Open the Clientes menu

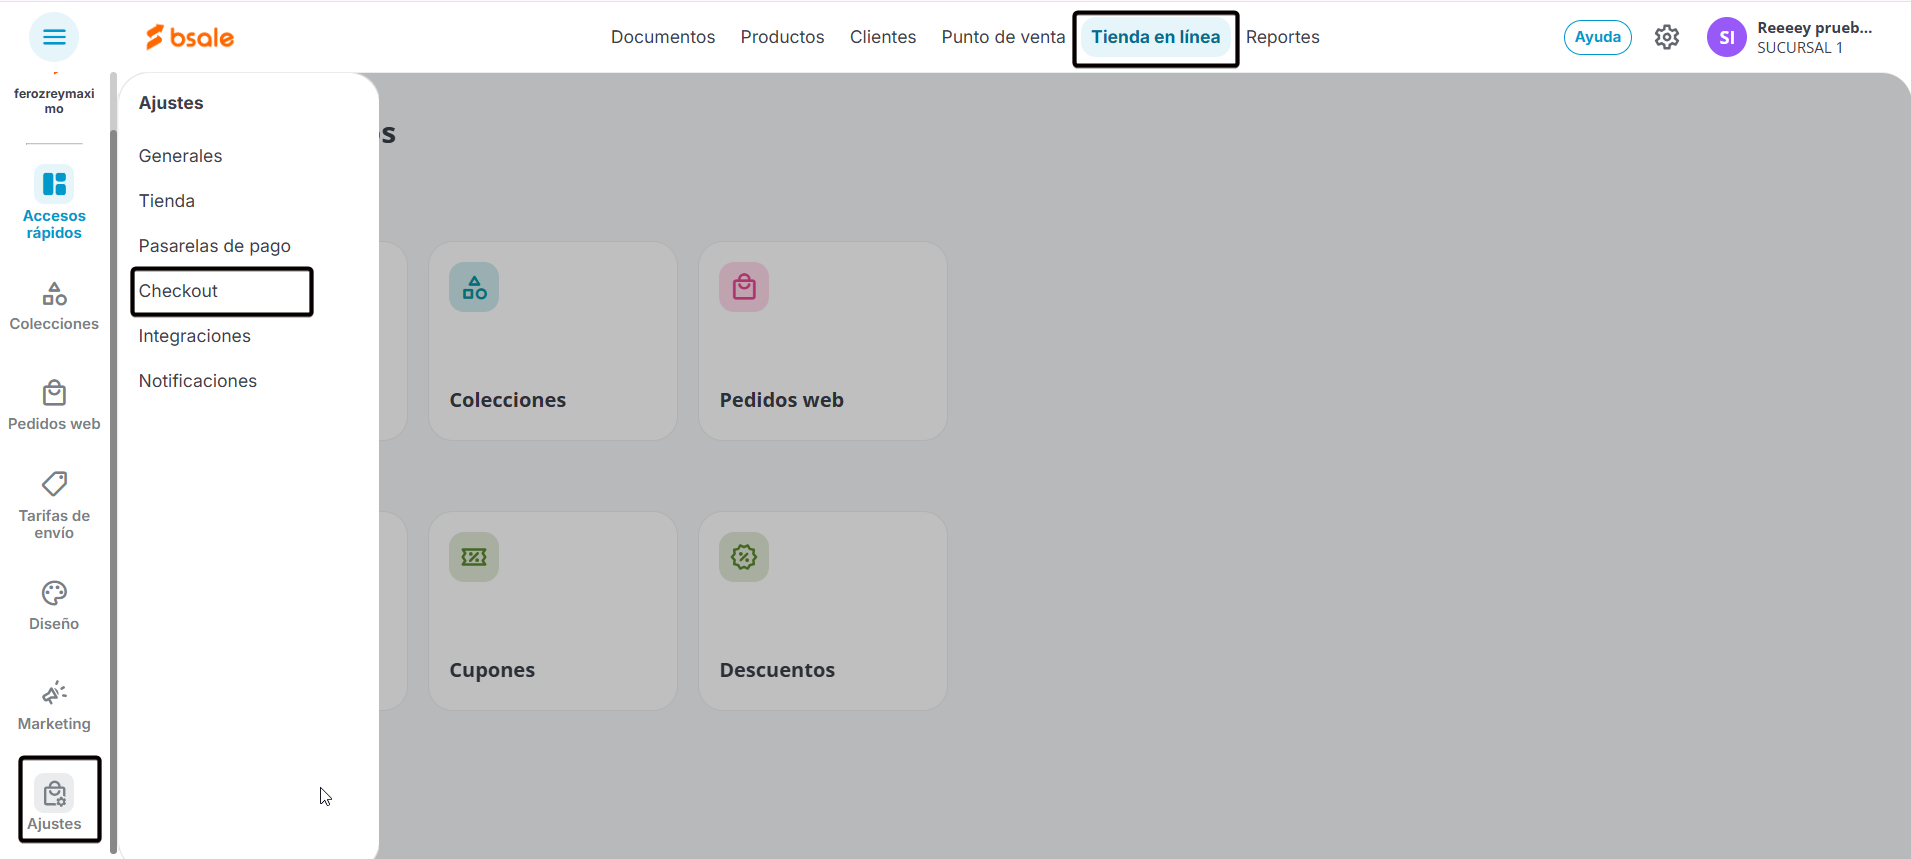coord(883,37)
